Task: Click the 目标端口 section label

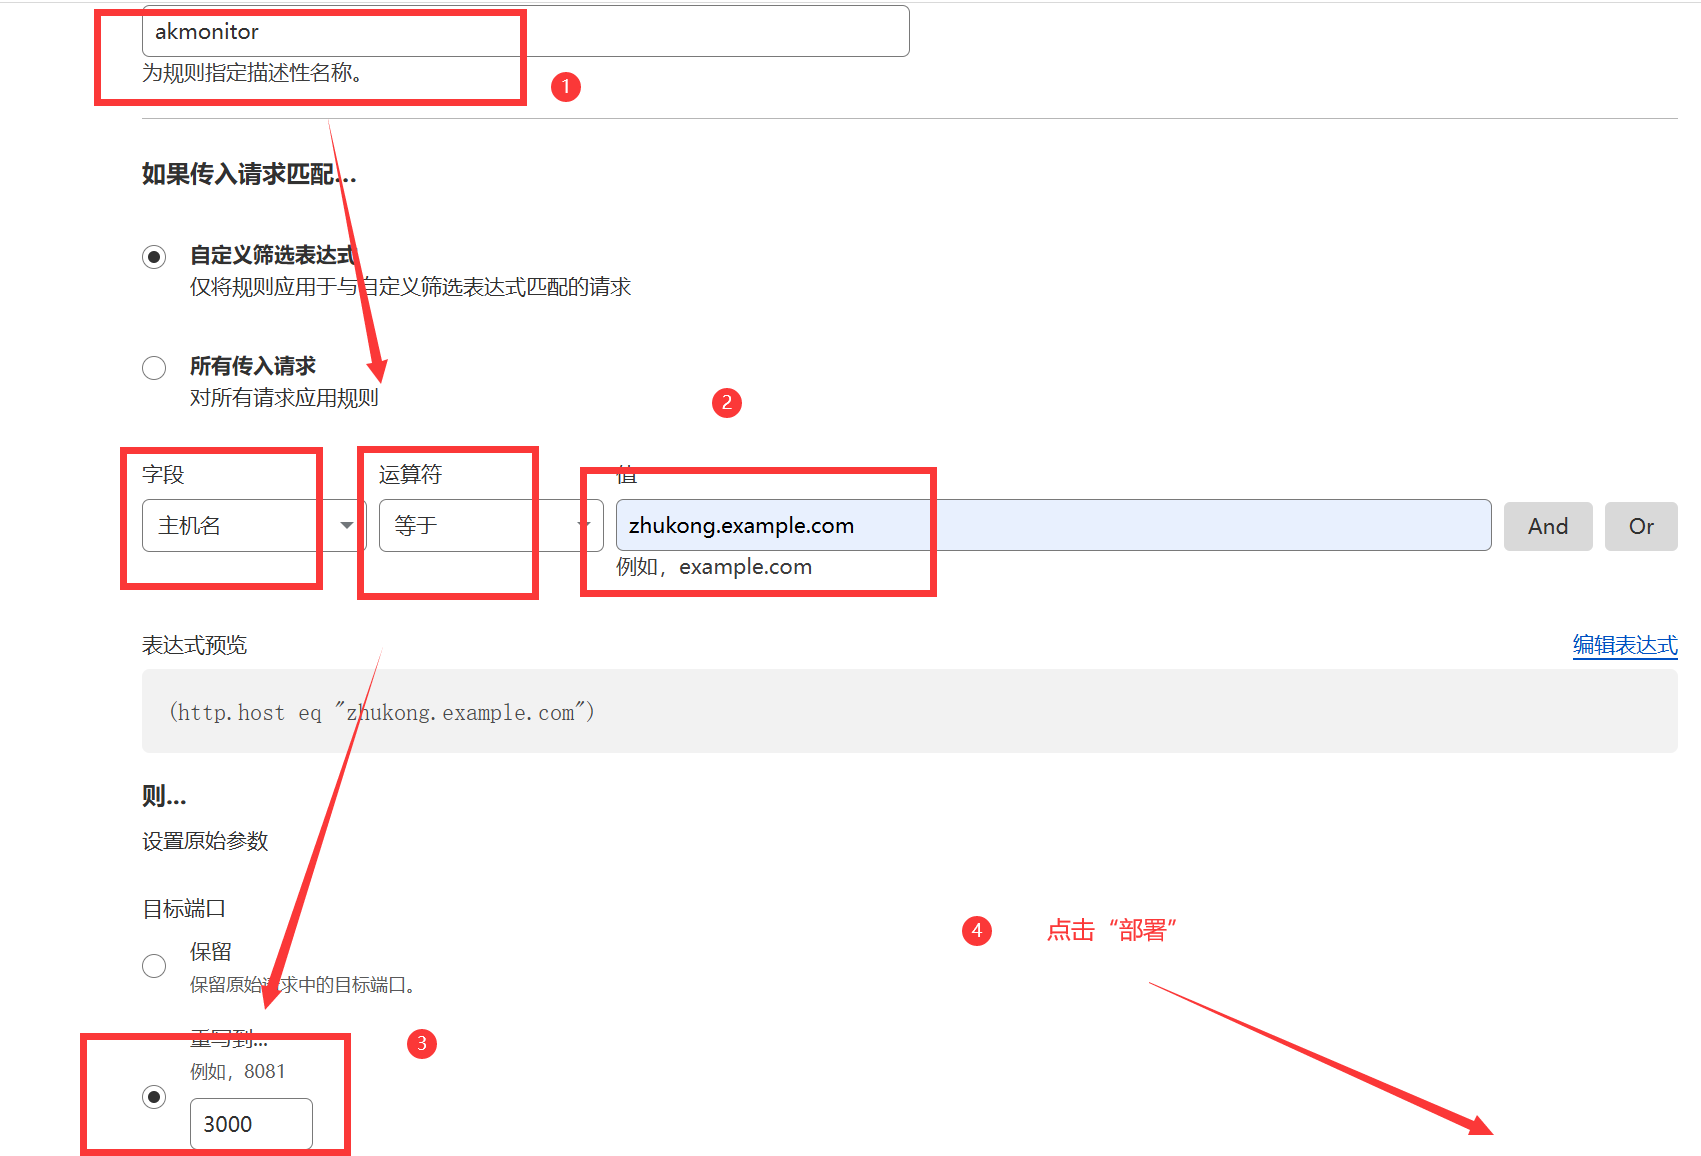Action: 184,909
